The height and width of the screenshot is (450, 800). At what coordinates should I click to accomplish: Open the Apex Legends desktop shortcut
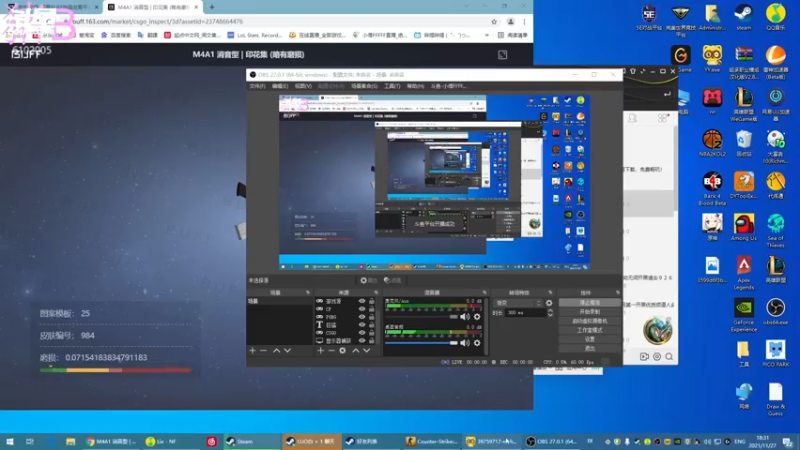tap(744, 273)
